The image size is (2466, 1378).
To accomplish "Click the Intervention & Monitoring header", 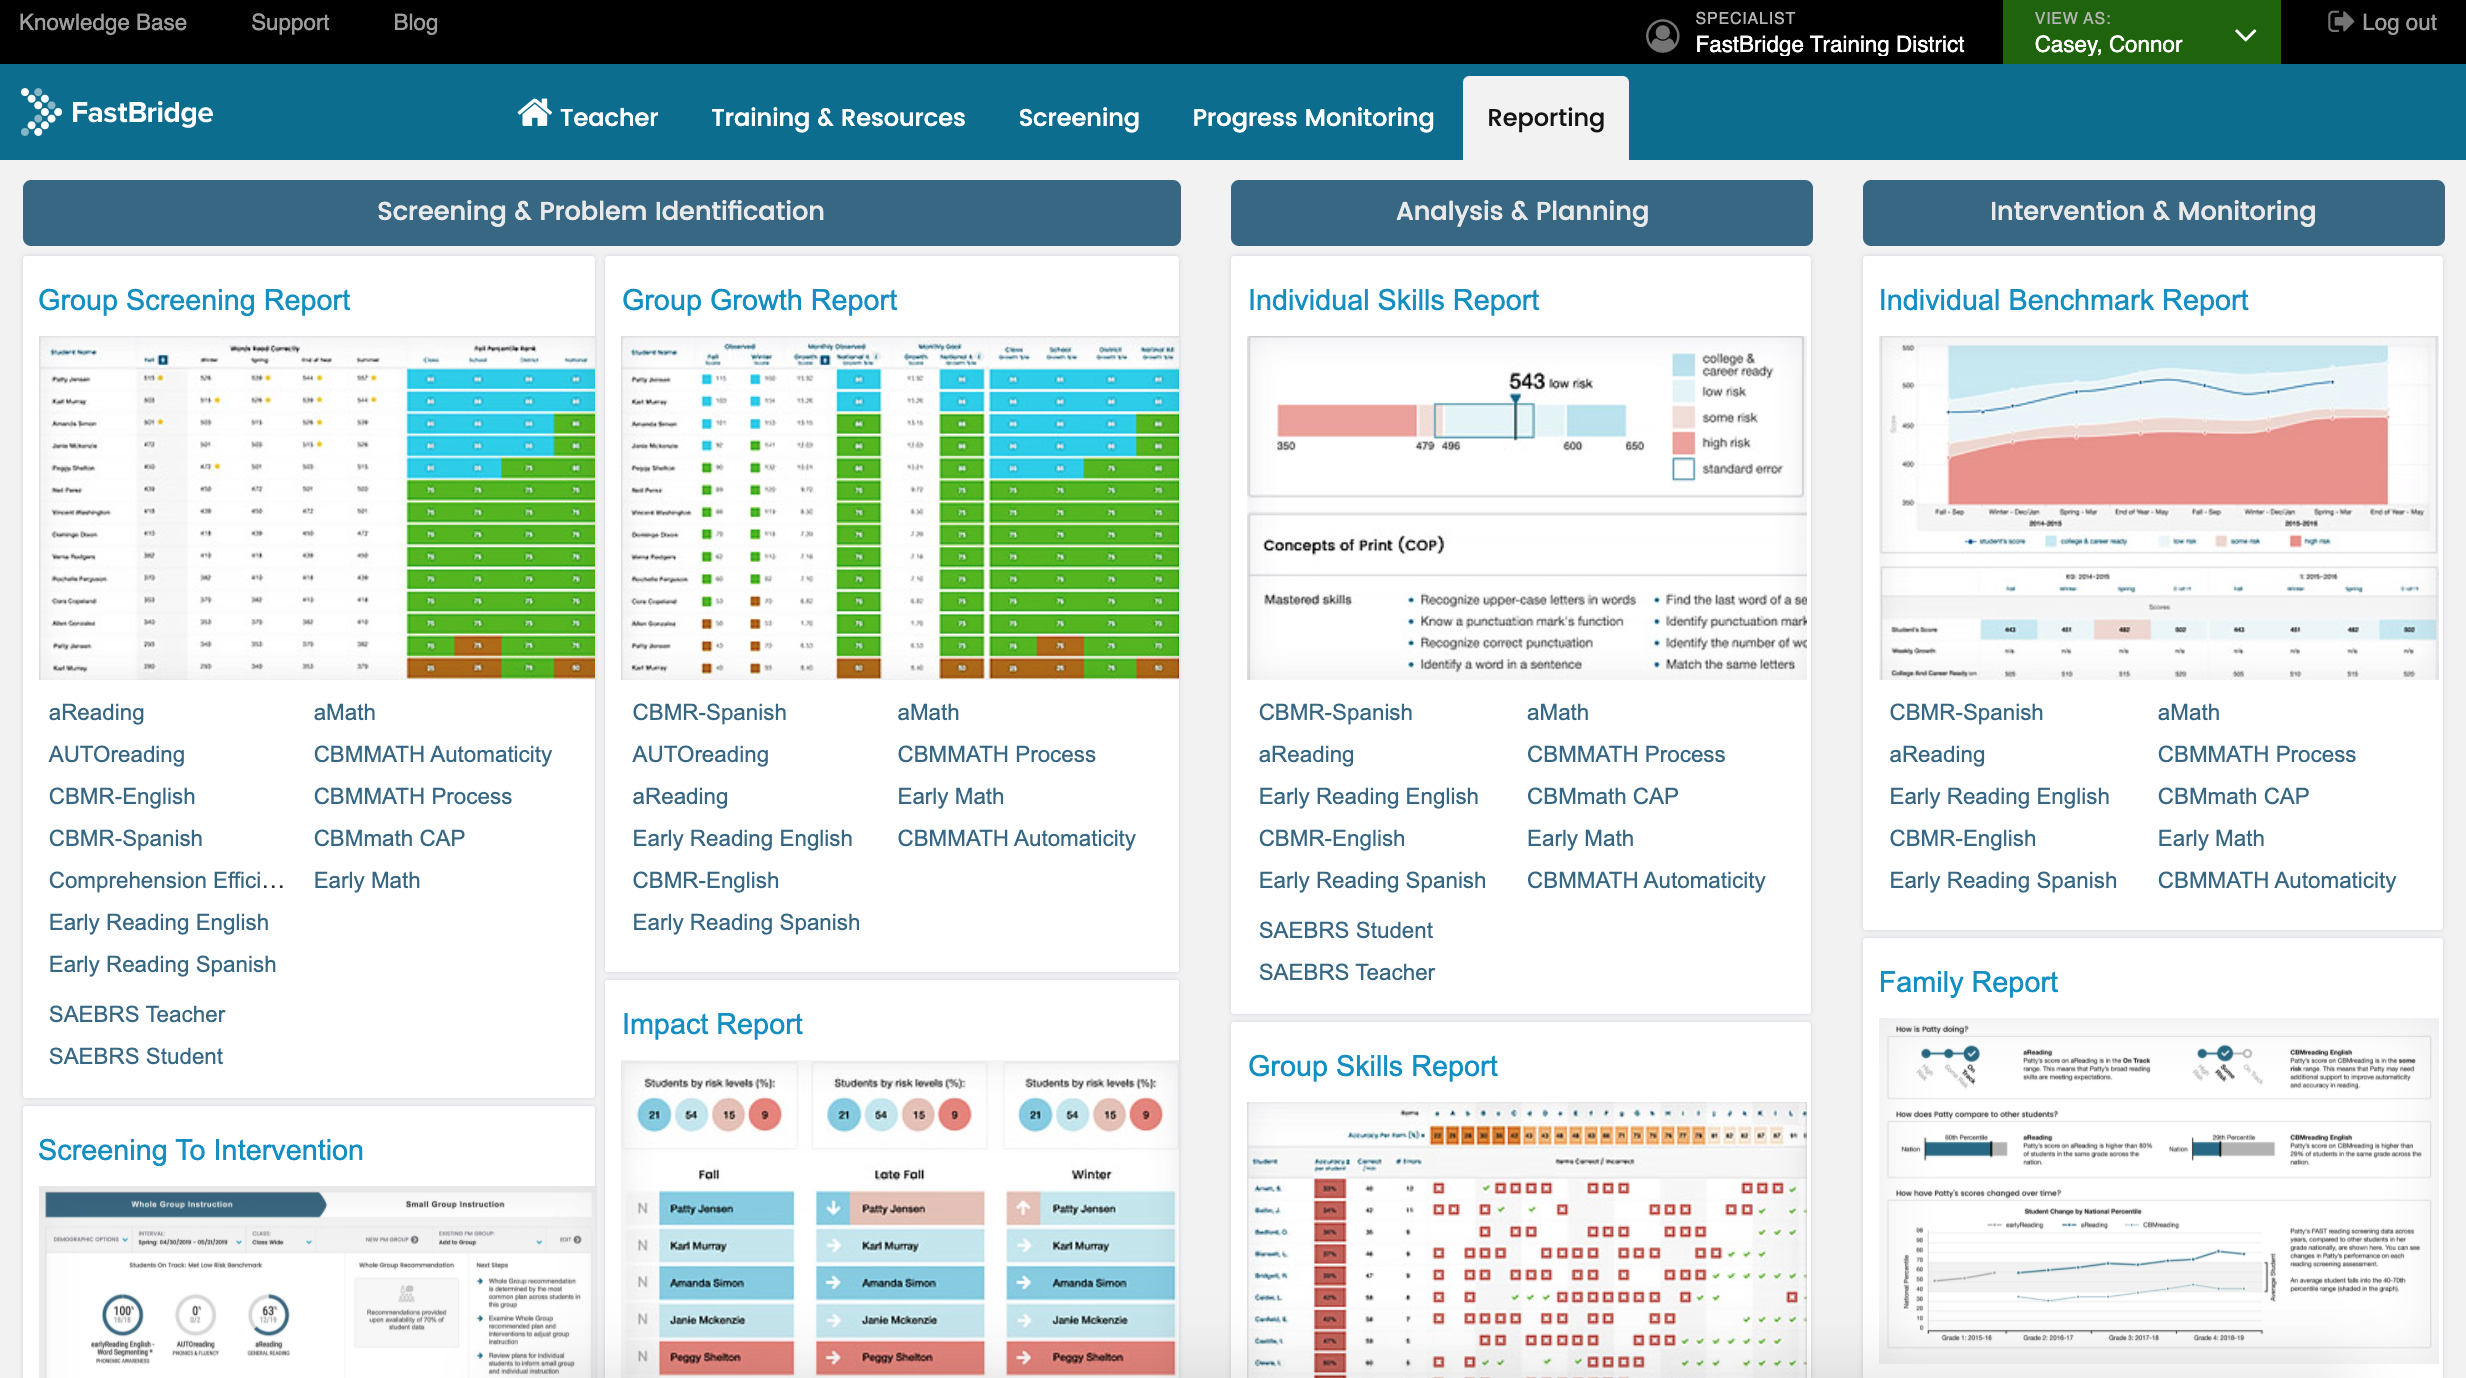I will coord(2153,212).
